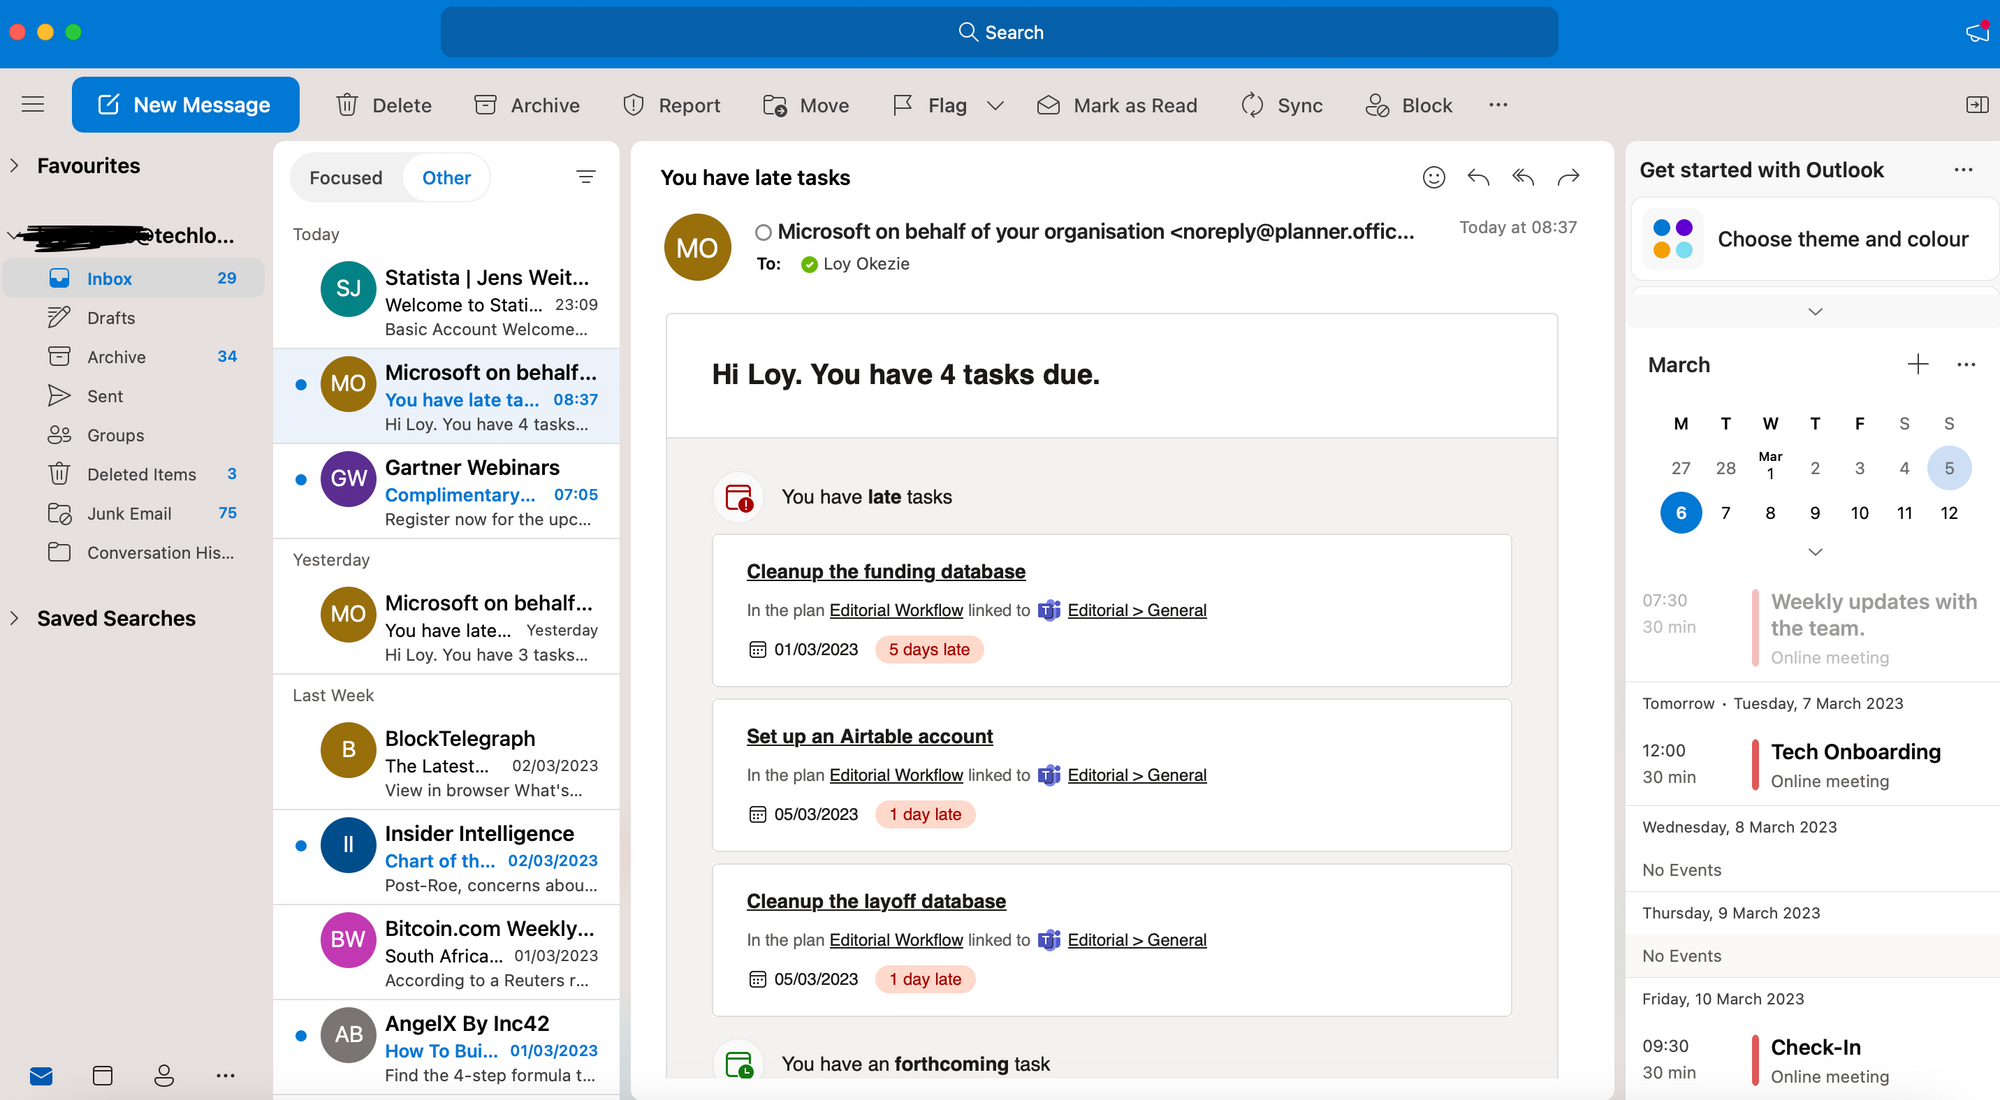This screenshot has width=2000, height=1100.
Task: Click sender presence circle next to Microsoft
Action: tap(763, 232)
